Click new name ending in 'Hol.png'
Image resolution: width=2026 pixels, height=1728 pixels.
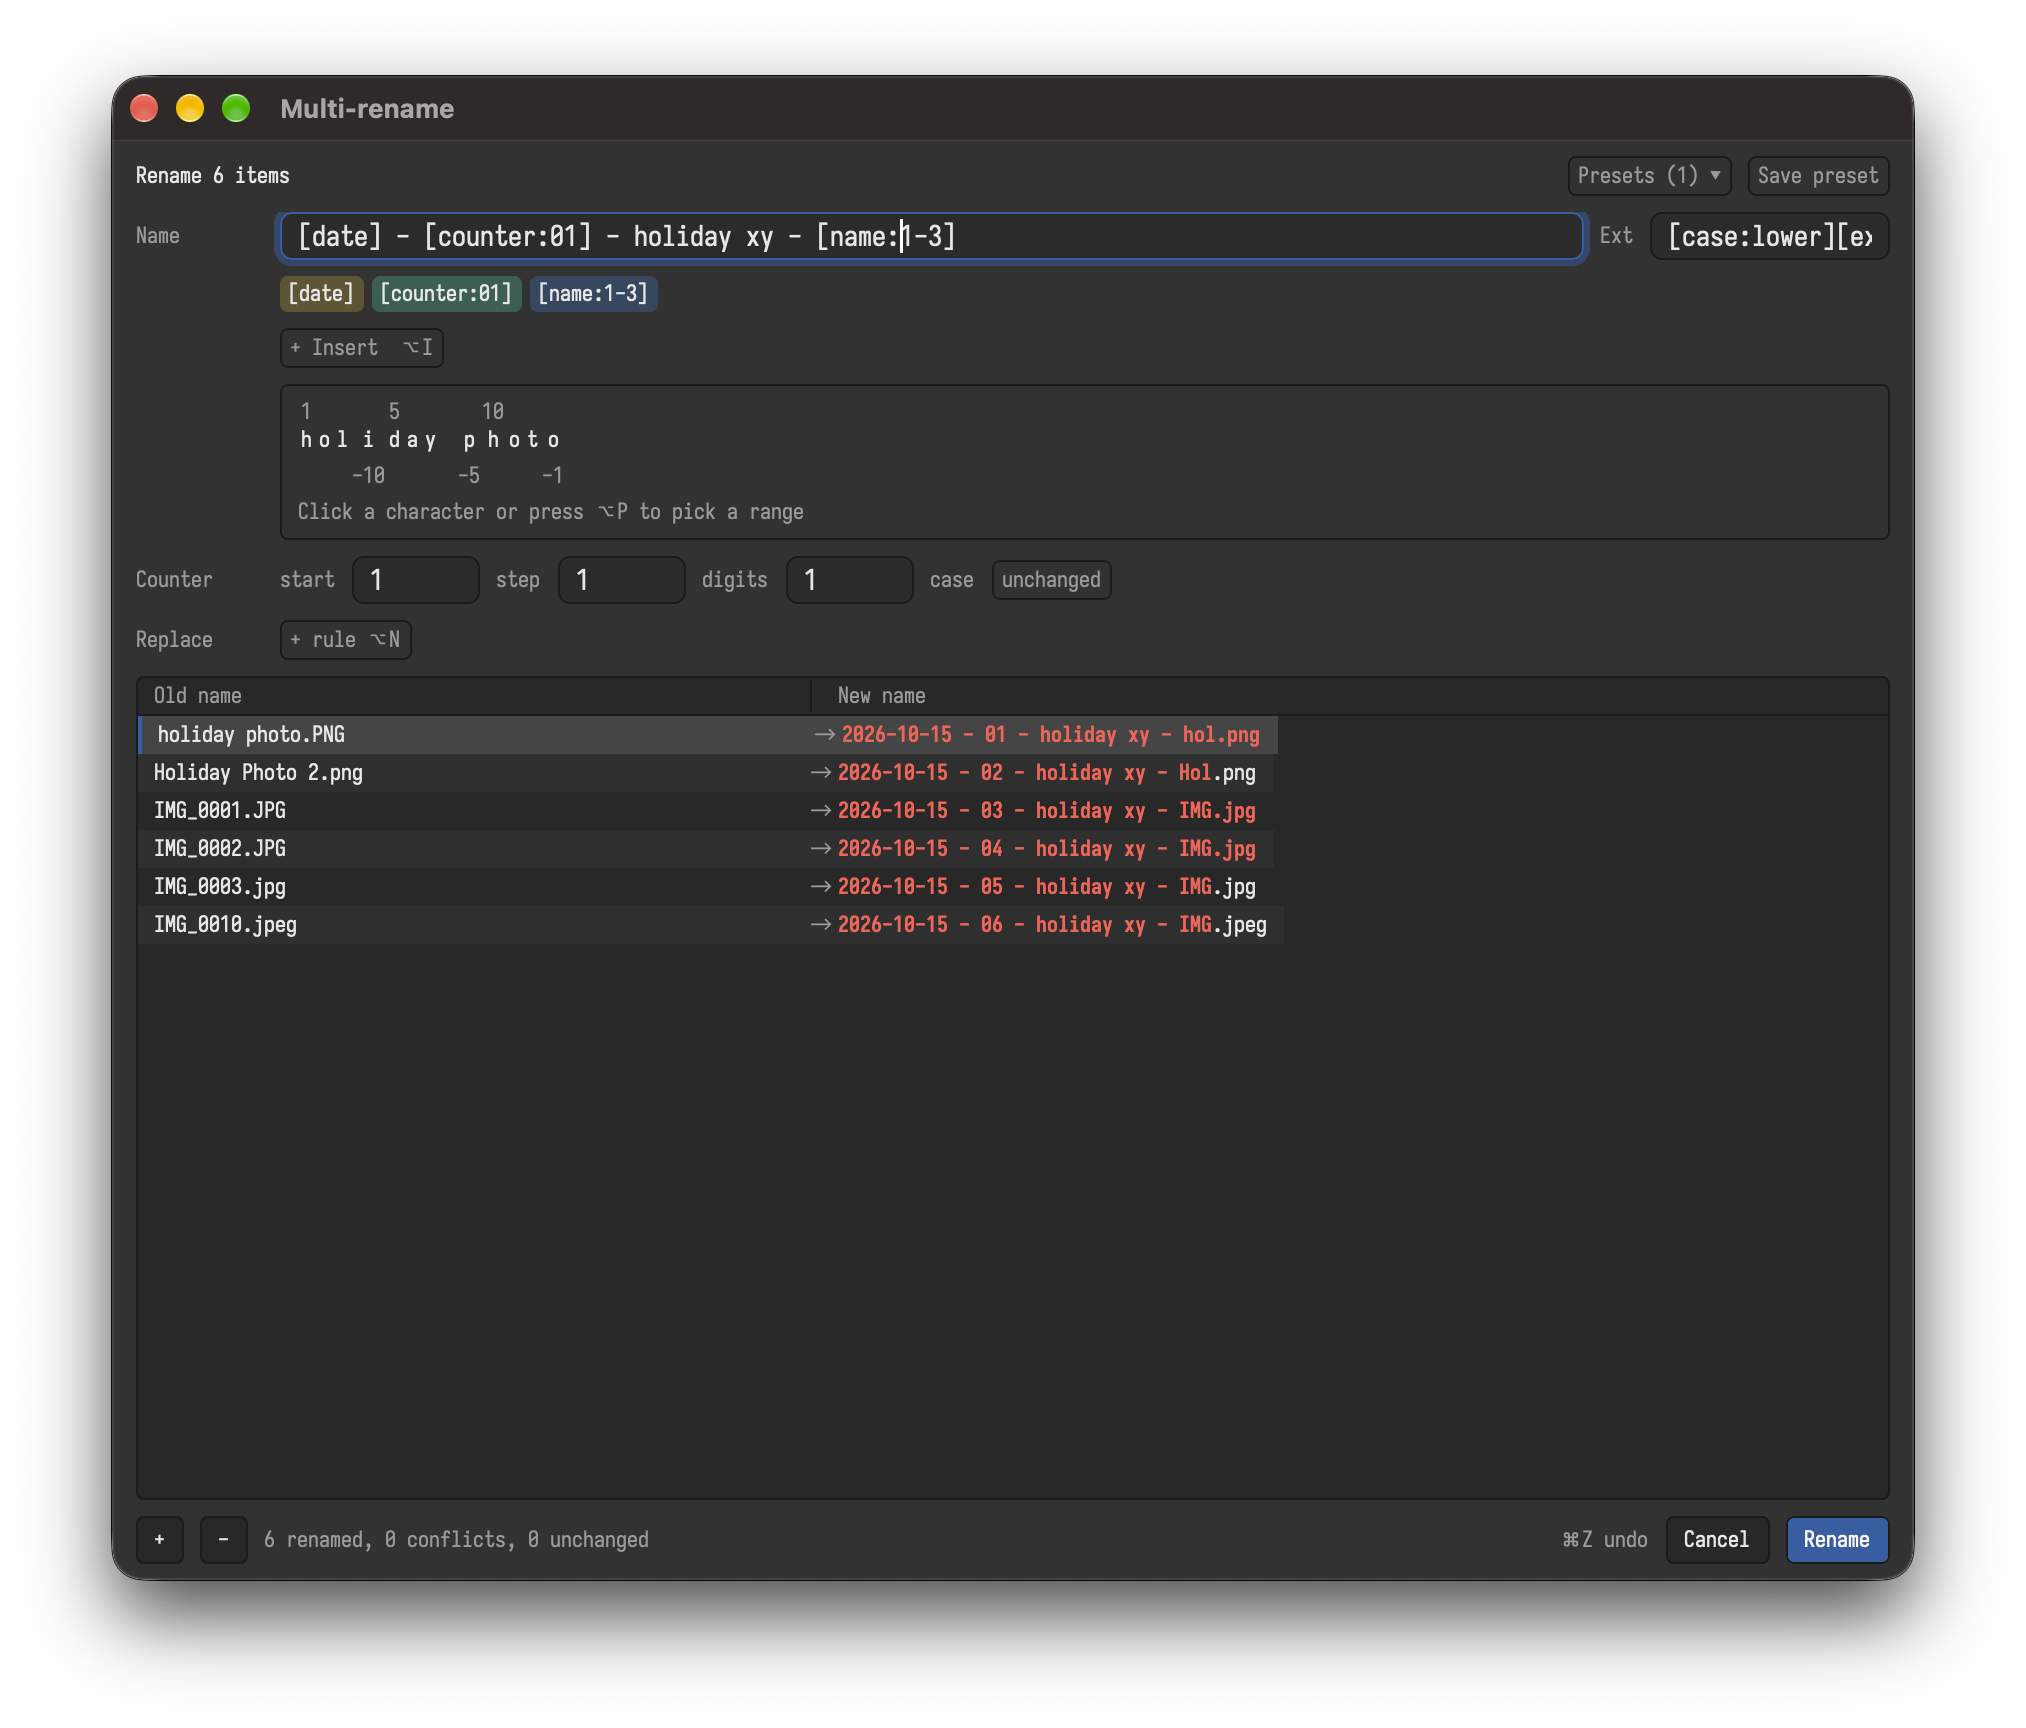[x=1046, y=773]
